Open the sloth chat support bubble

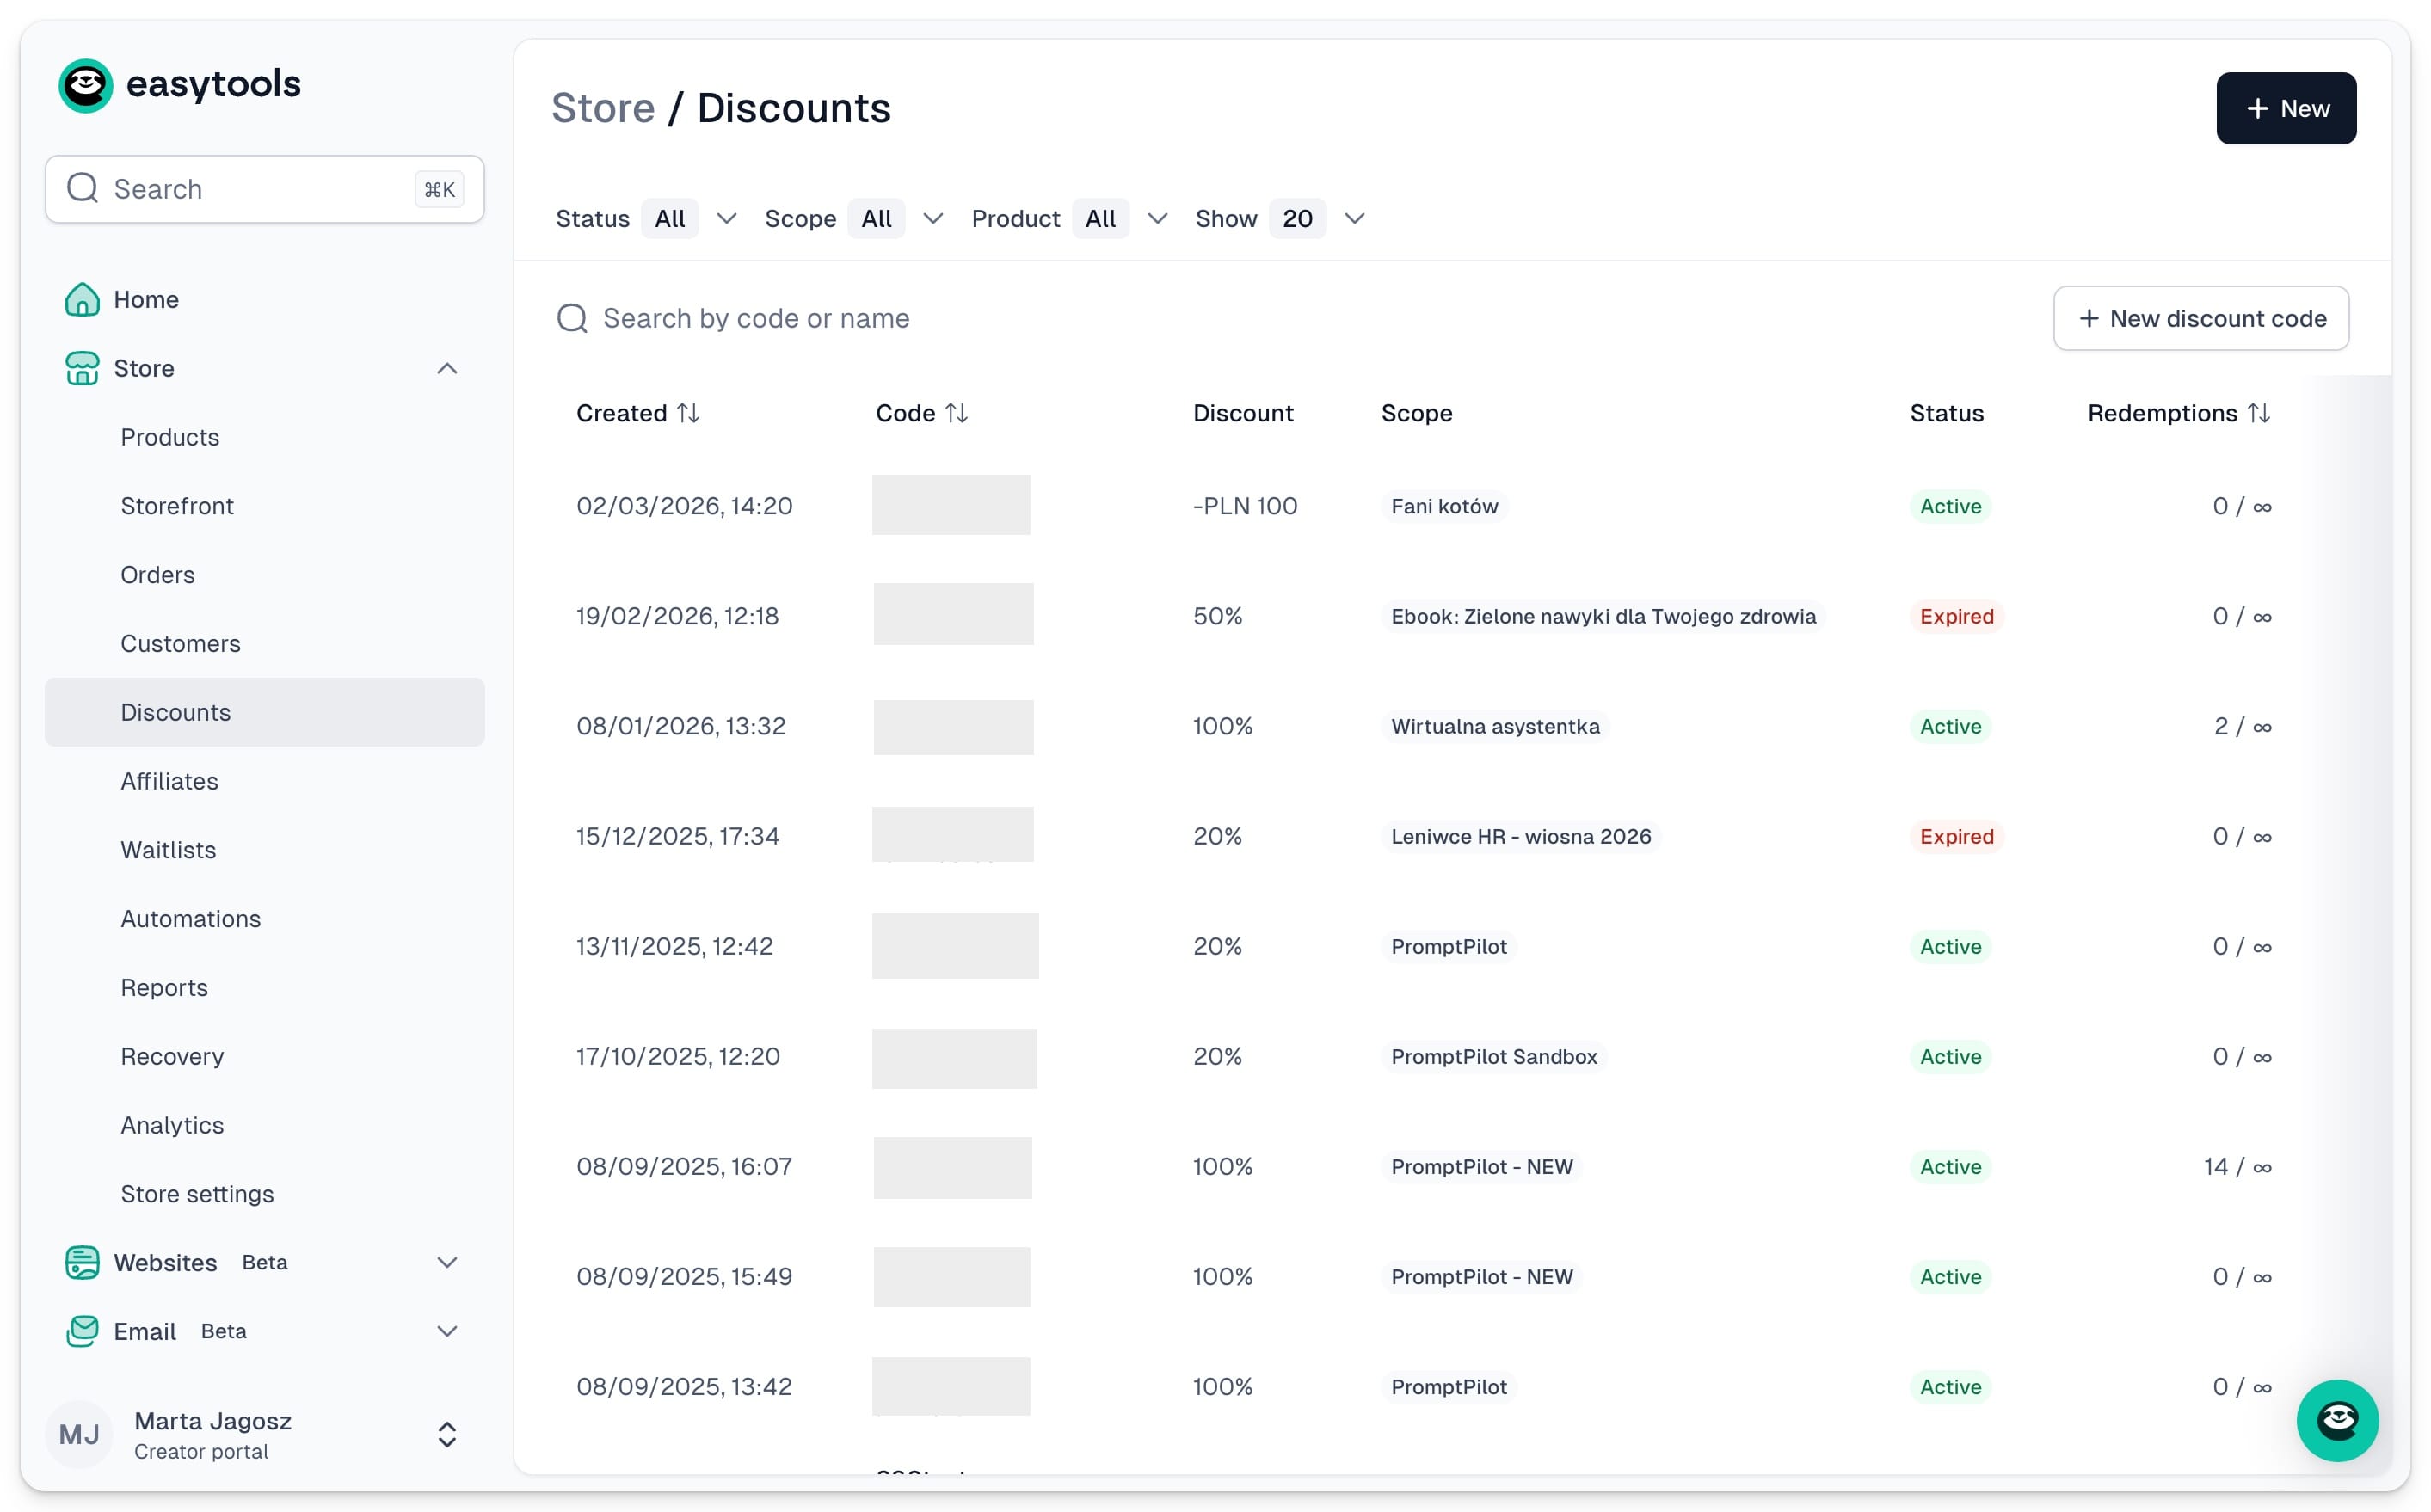point(2337,1420)
